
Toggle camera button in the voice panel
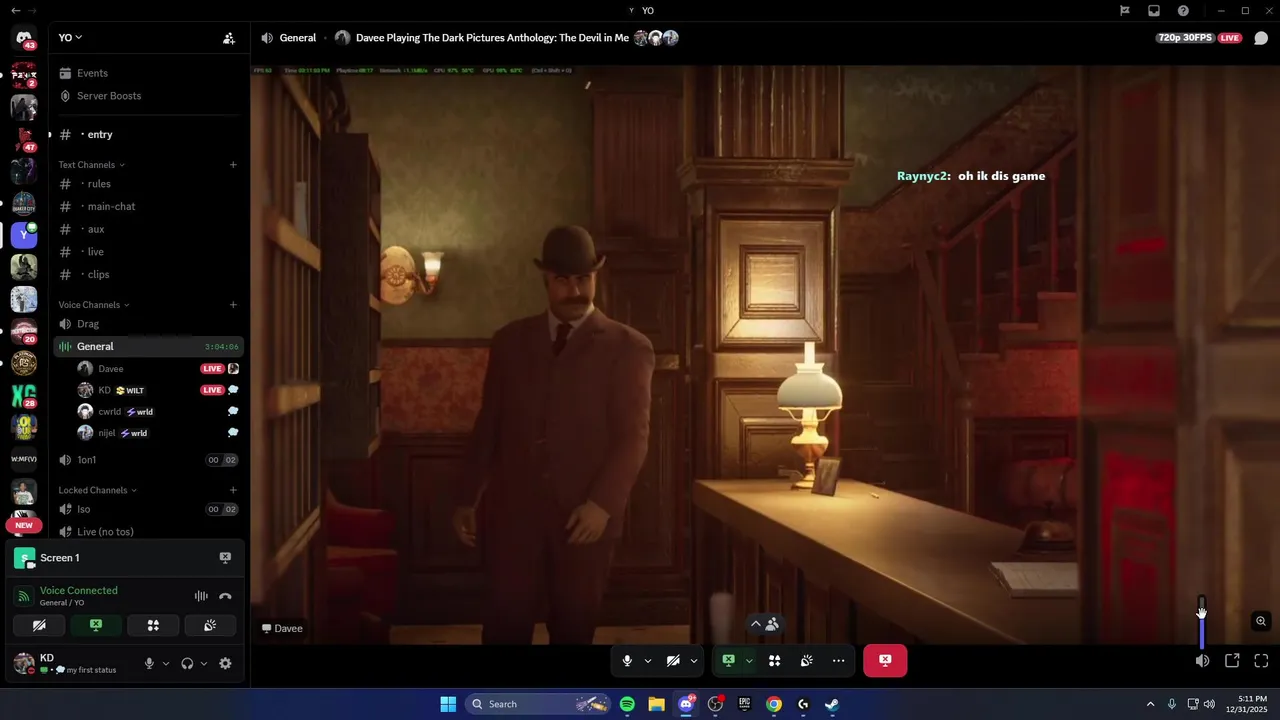click(x=39, y=625)
